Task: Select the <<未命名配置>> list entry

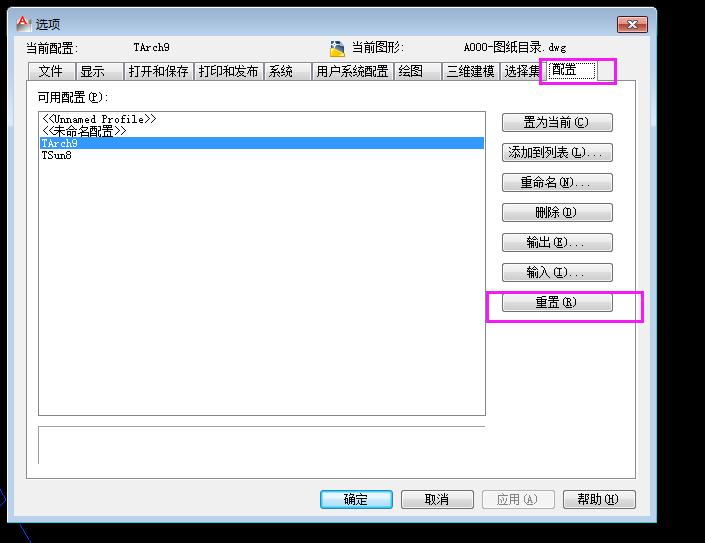Action: tap(262, 131)
